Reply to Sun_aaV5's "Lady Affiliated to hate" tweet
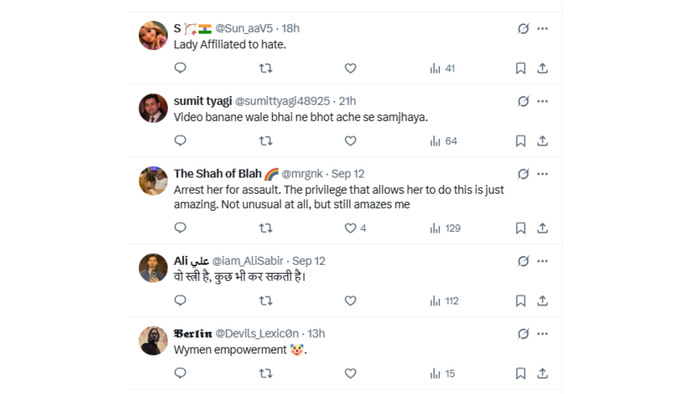Screen dimensions: 700x394 click(x=180, y=68)
